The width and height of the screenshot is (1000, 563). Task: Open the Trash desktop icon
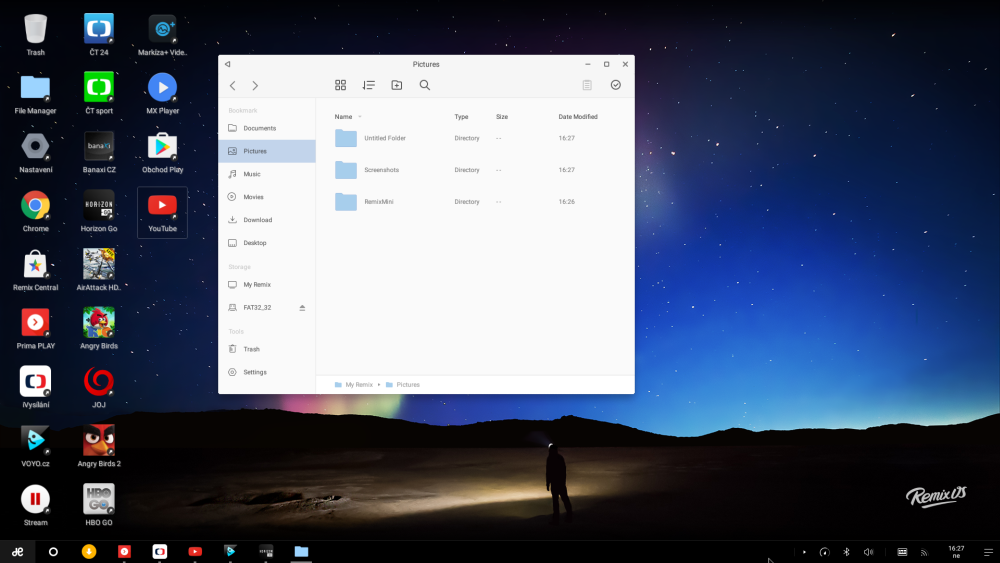(35, 35)
